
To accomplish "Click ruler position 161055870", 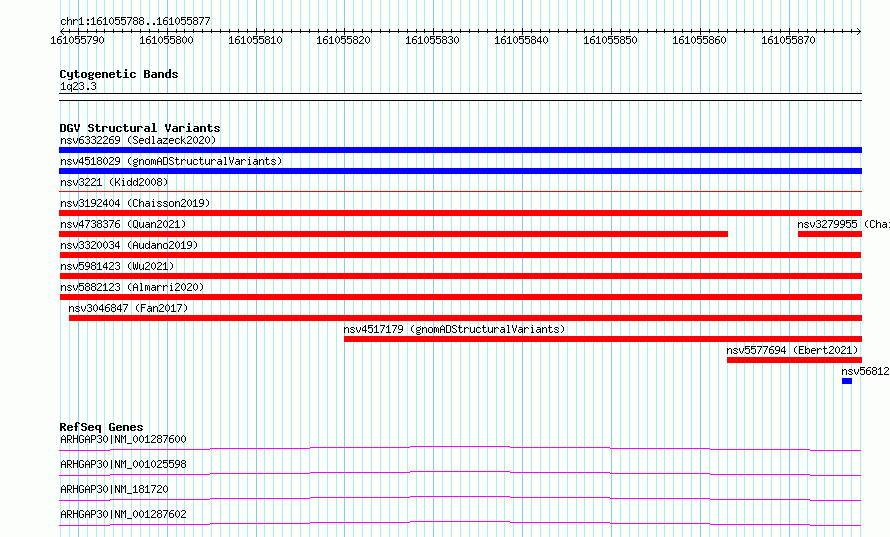I will tap(788, 40).
